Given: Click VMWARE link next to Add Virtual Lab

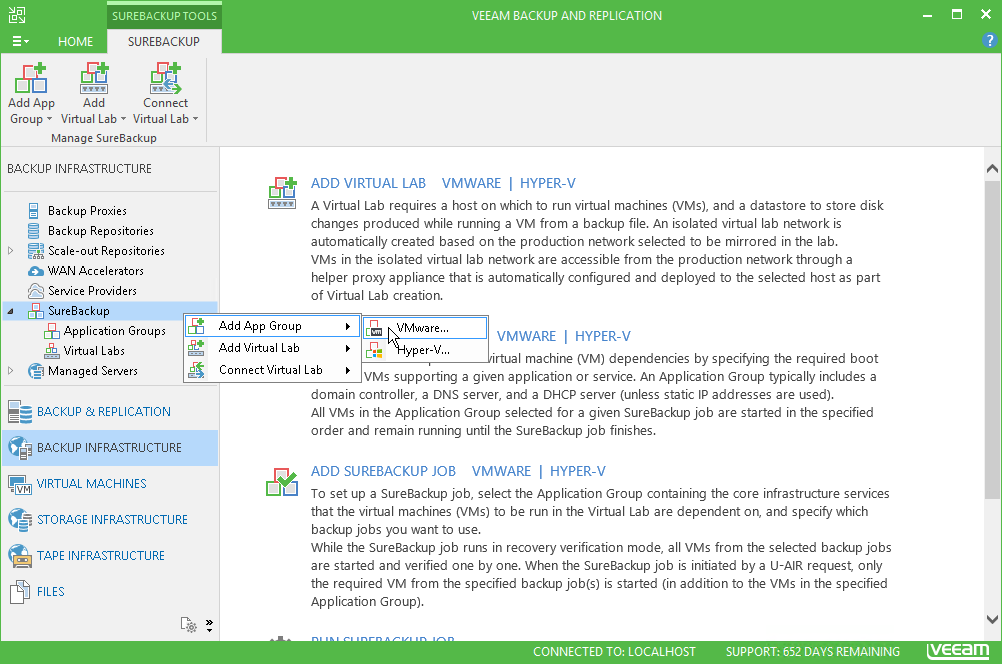Looking at the screenshot, I should 471,183.
